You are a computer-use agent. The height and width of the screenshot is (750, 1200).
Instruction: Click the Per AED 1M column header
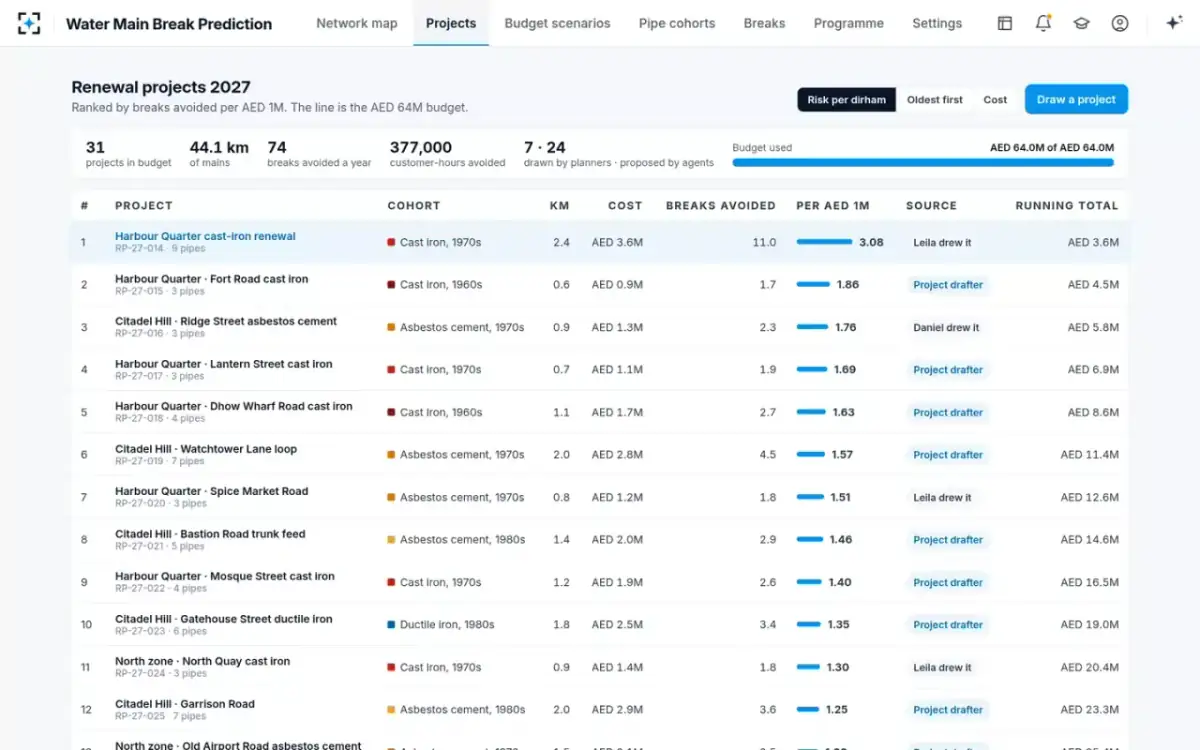[833, 206]
